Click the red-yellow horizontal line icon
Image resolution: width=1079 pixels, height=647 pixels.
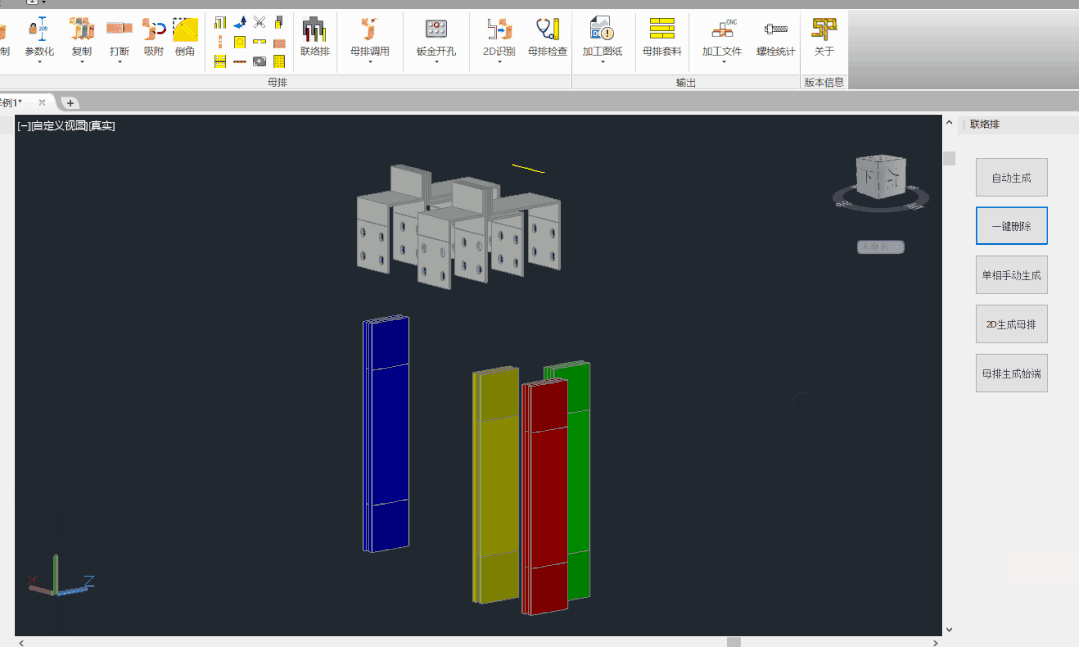pos(240,61)
